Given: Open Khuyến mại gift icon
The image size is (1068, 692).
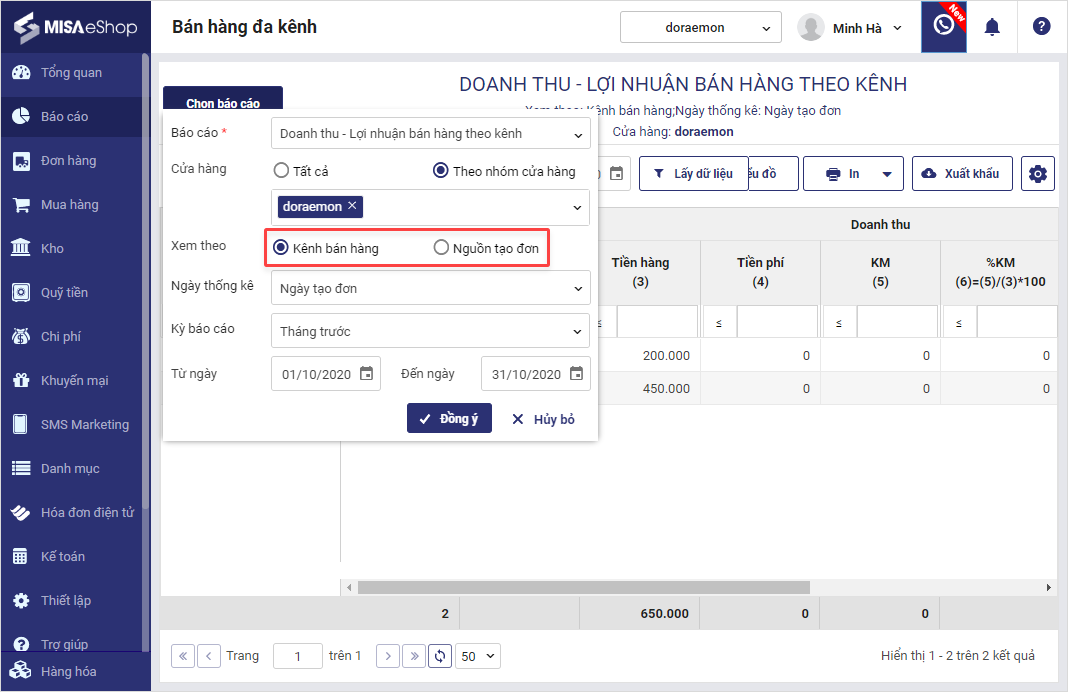Looking at the screenshot, I should (21, 381).
